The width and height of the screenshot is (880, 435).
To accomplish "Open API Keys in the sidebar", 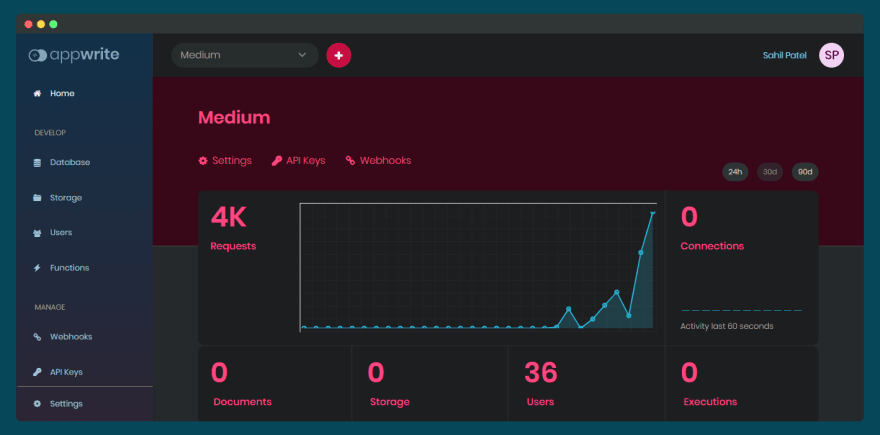I will (66, 372).
